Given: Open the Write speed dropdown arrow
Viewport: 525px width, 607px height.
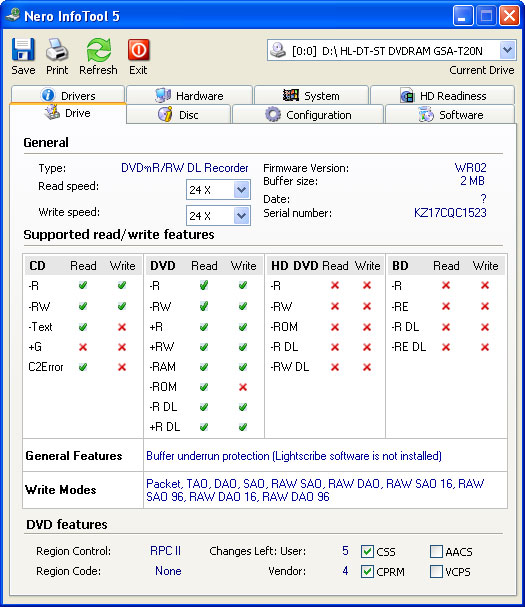Looking at the screenshot, I should pyautogui.click(x=242, y=216).
